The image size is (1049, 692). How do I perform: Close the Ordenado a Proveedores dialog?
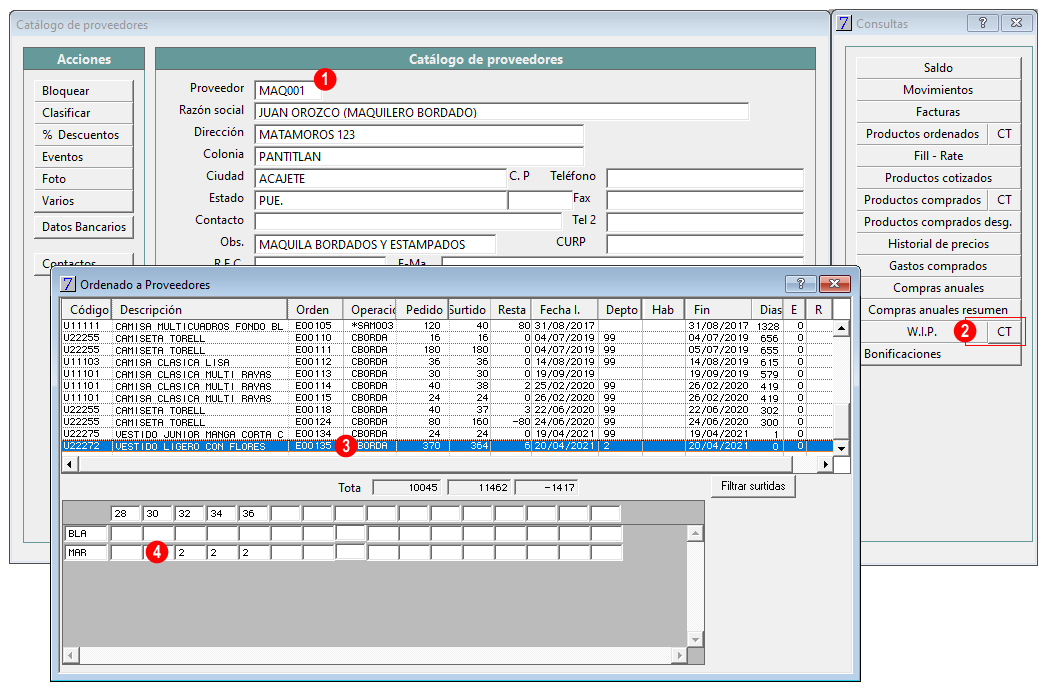coord(834,284)
